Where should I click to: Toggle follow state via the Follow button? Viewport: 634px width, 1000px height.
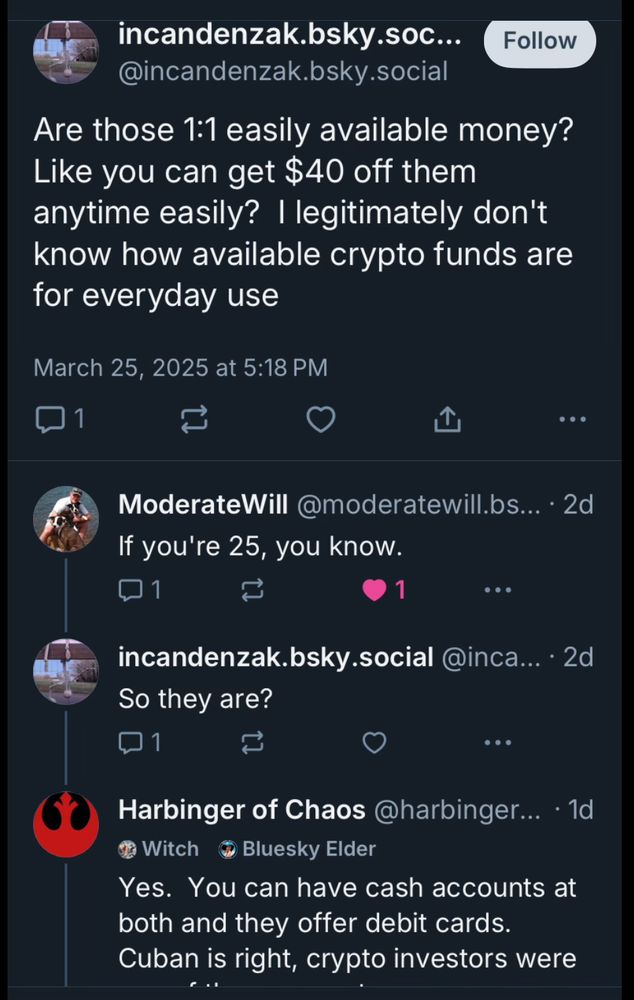click(x=539, y=41)
